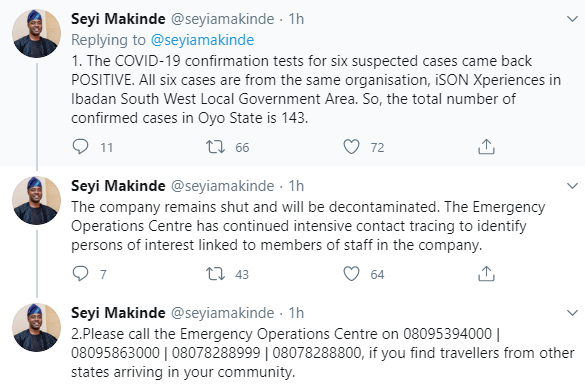Open Seyi Makinde's name on the third tweet
This screenshot has width=585, height=392.
pyautogui.click(x=118, y=313)
